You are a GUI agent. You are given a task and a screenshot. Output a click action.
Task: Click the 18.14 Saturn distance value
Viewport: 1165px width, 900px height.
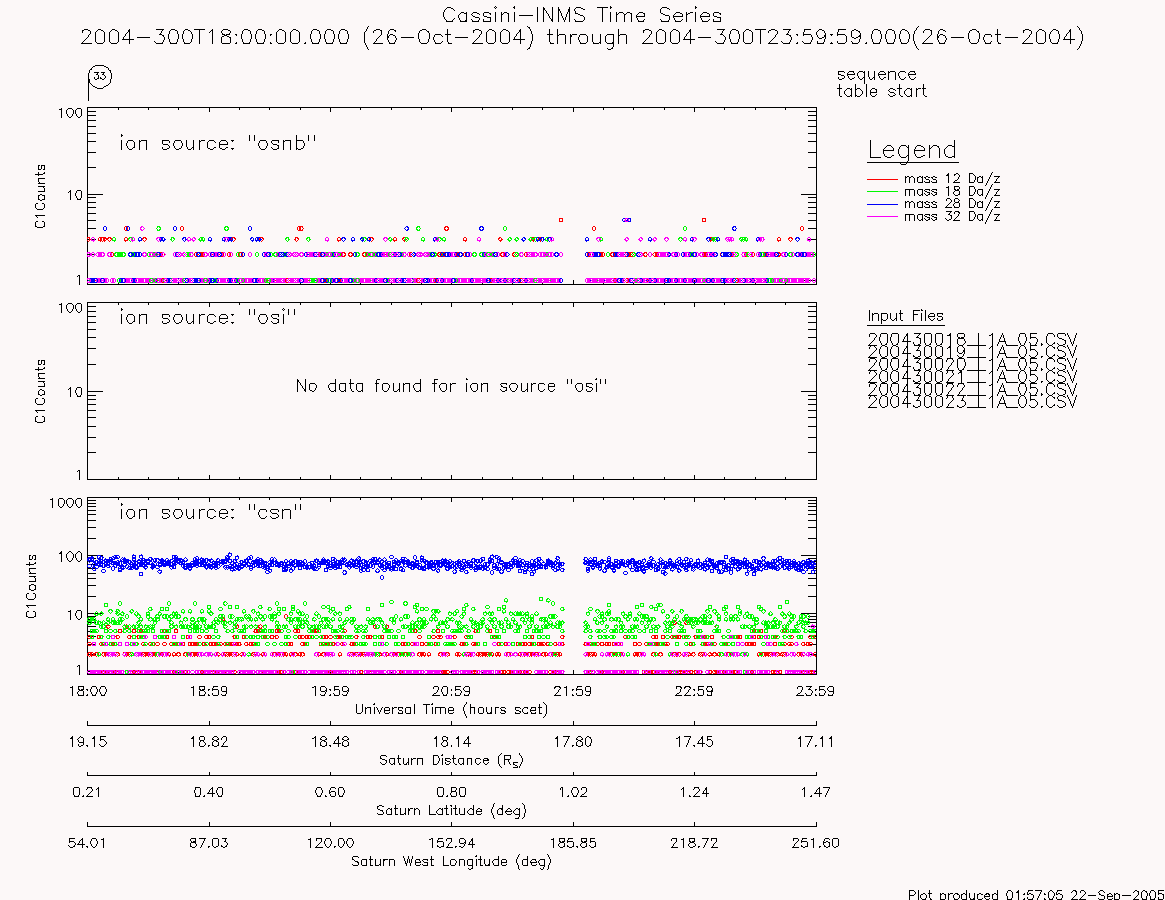(x=452, y=742)
